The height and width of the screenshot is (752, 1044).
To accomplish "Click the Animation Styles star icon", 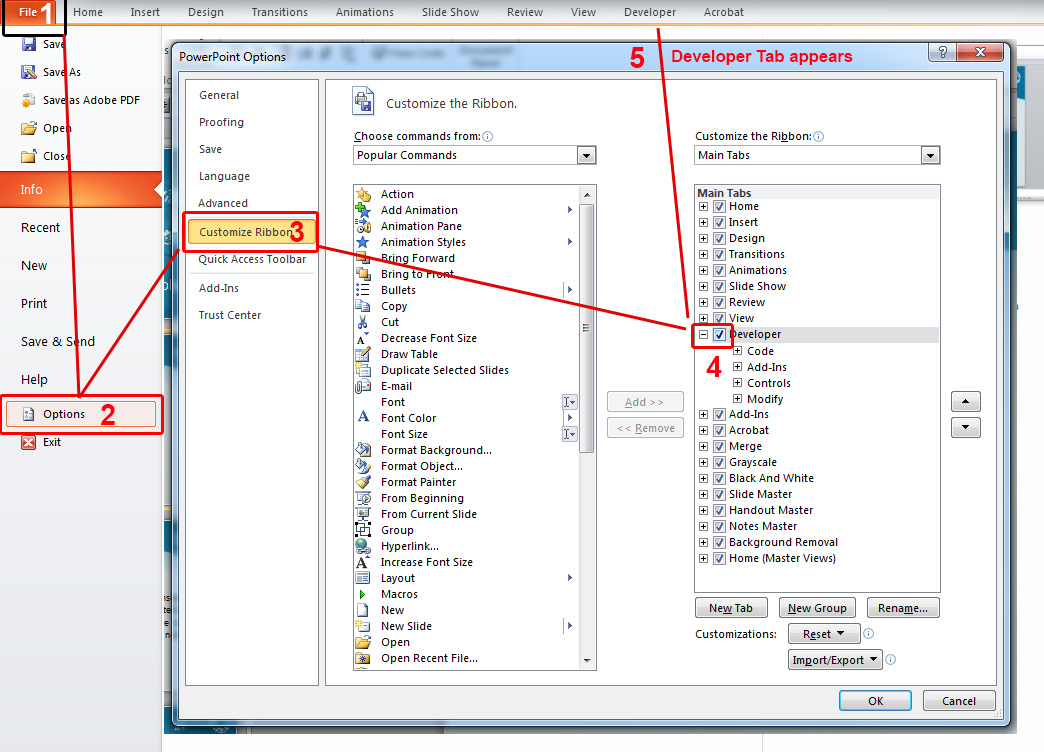I will [363, 242].
